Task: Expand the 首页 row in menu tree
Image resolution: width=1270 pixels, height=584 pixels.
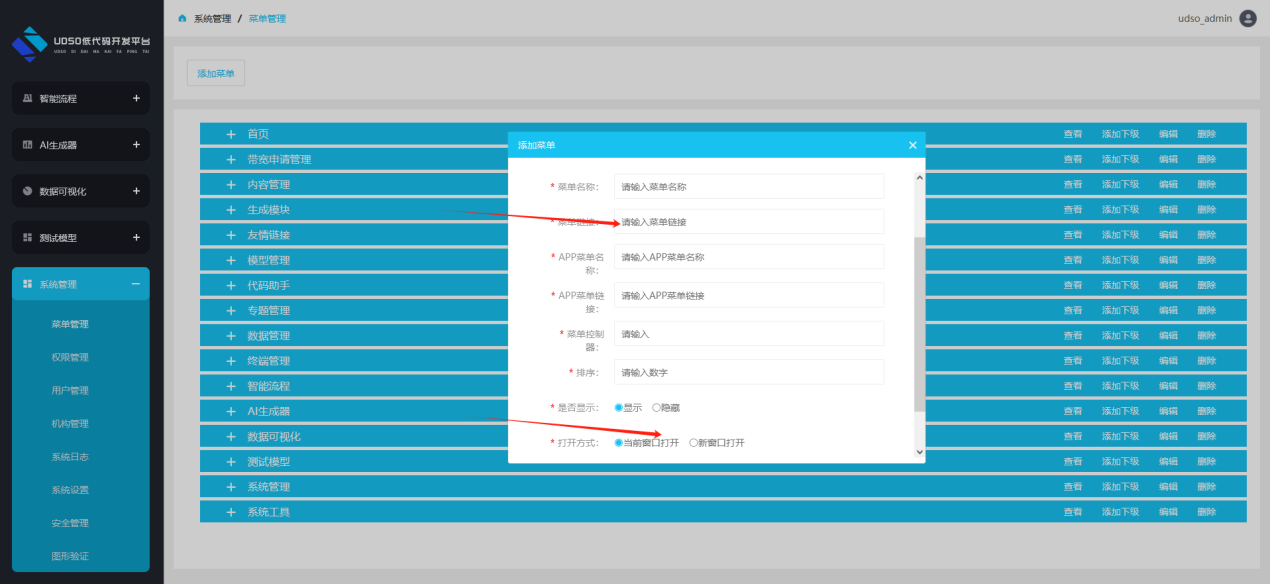Action: point(230,134)
